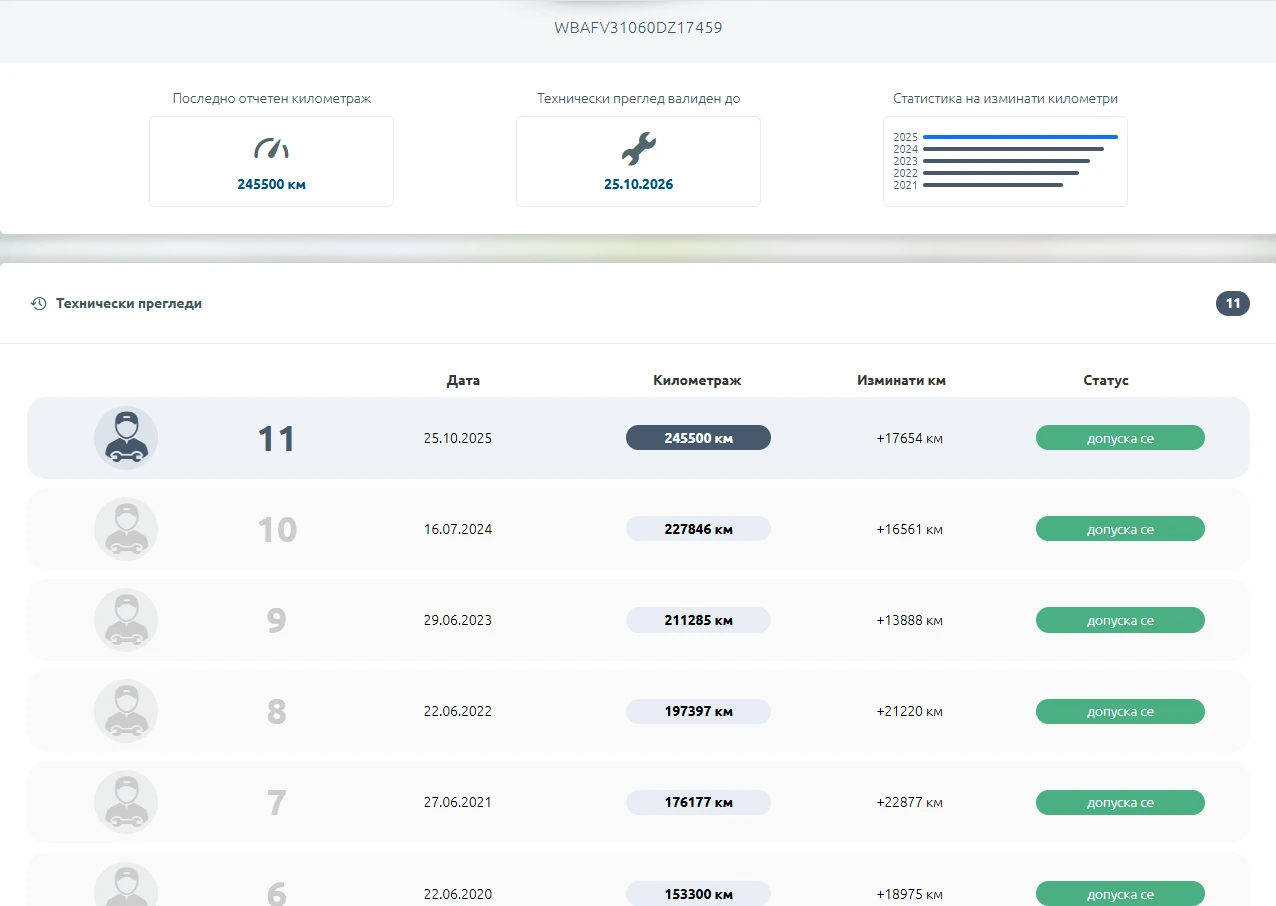Click the 2025 blue bar in mileage statistics
This screenshot has width=1276, height=906.
point(1020,137)
